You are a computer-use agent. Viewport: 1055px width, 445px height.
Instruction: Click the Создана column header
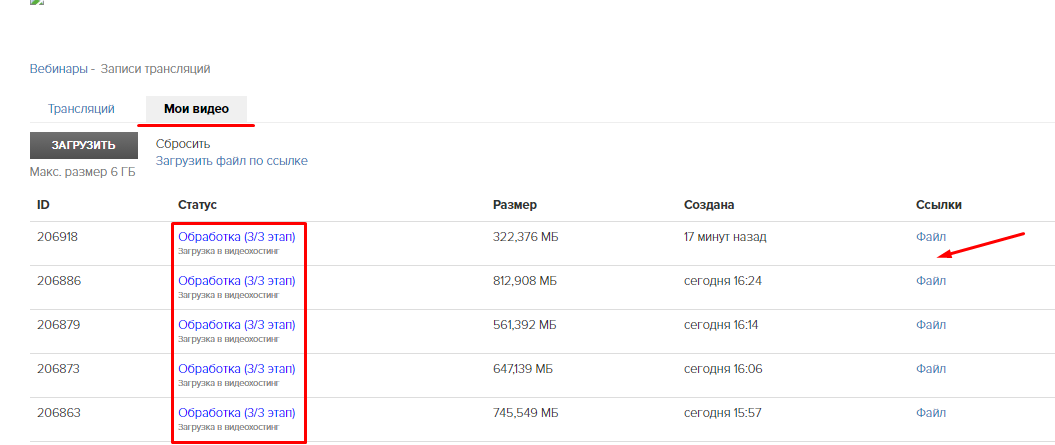point(709,205)
